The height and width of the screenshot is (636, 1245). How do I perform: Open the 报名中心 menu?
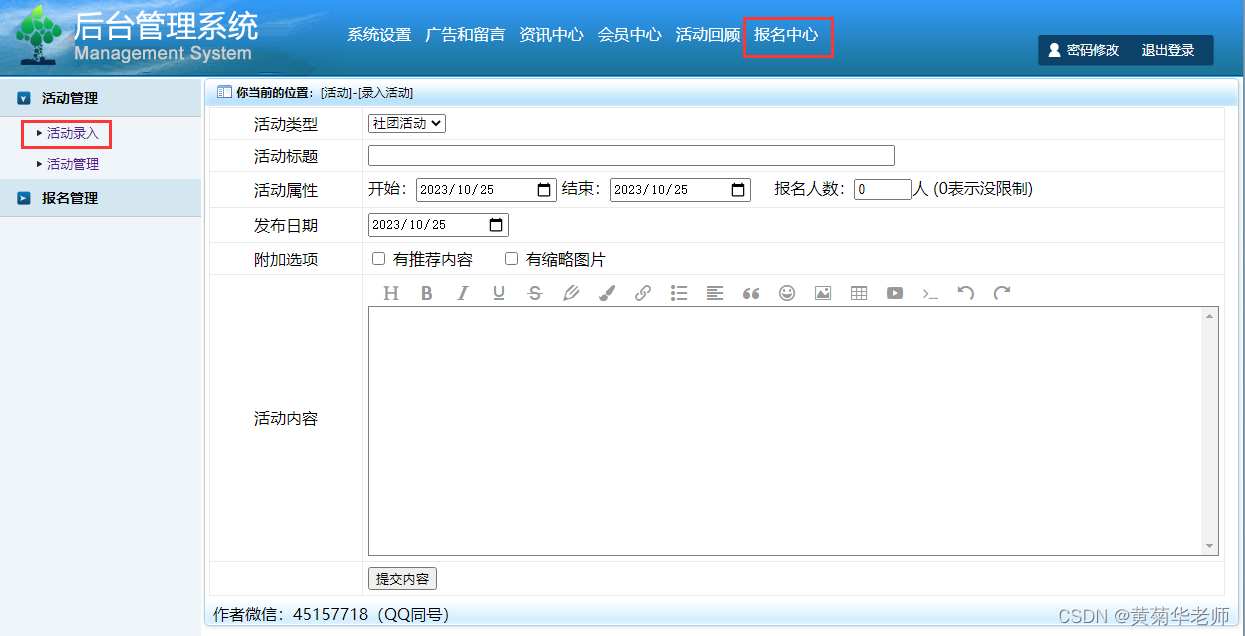786,34
